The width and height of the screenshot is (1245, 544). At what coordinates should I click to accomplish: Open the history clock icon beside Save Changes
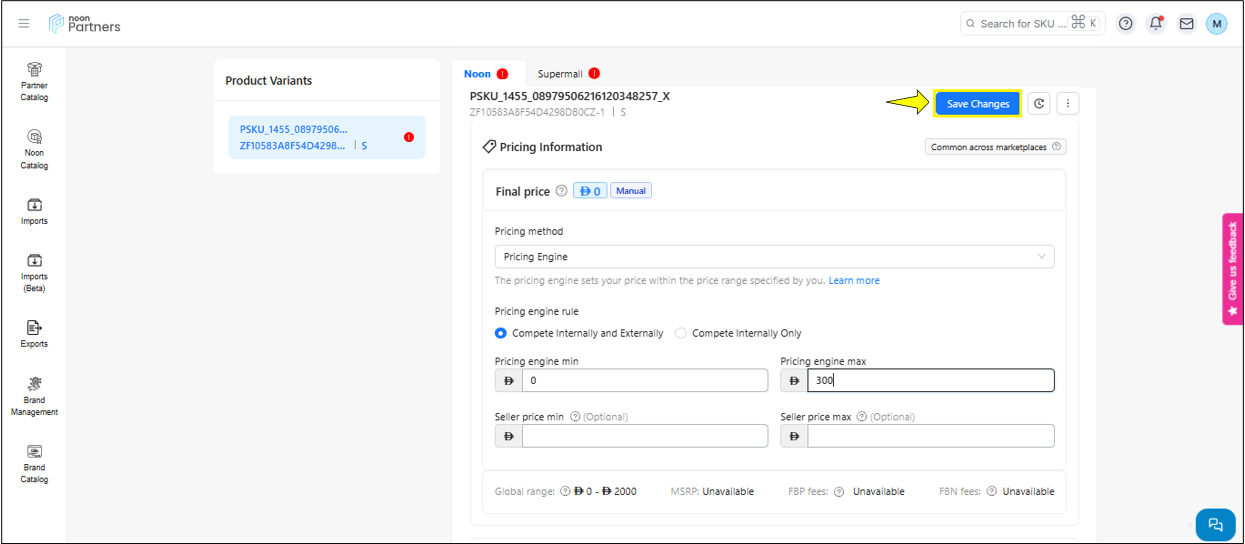click(1039, 104)
